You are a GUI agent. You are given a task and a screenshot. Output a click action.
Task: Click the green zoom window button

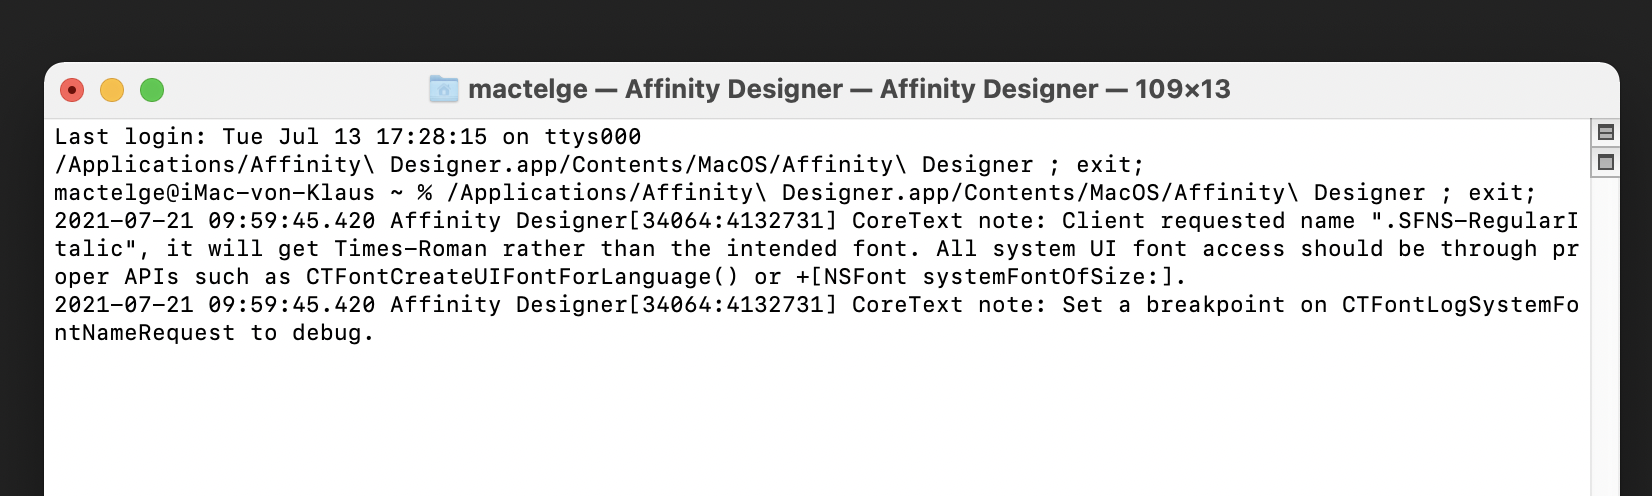(x=152, y=90)
